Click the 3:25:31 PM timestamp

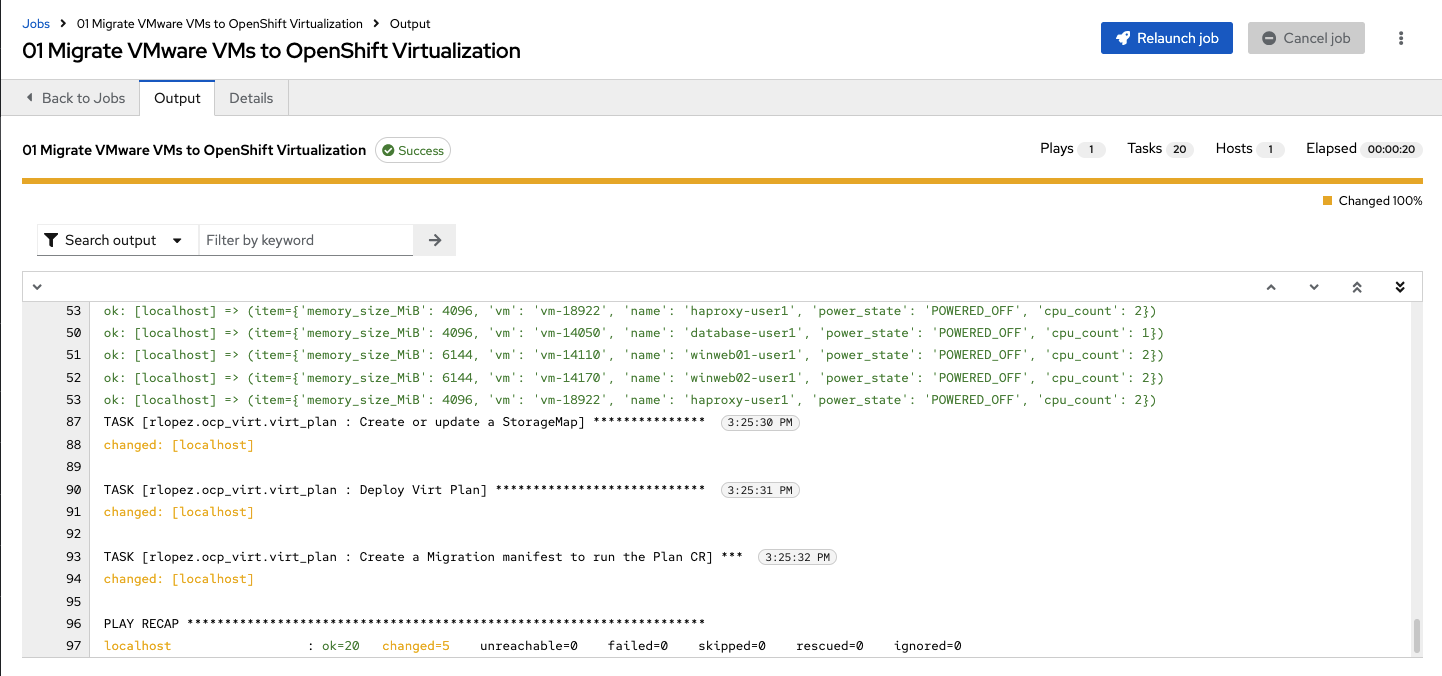(760, 490)
